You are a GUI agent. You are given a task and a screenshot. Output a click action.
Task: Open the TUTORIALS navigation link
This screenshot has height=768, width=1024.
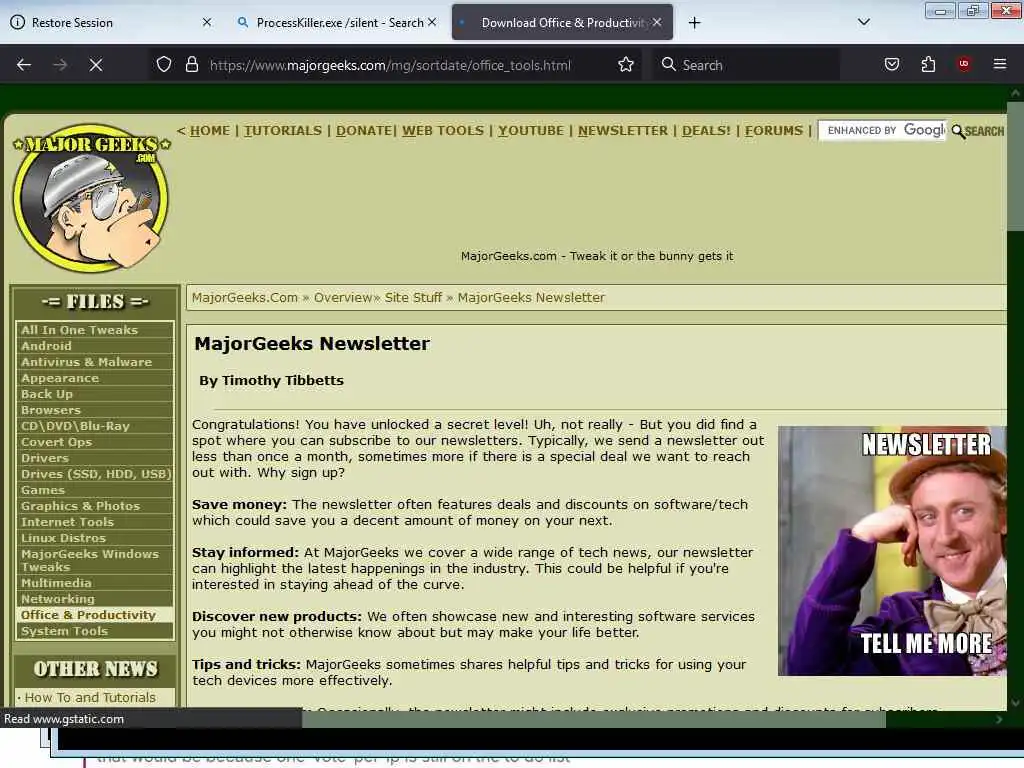(283, 131)
